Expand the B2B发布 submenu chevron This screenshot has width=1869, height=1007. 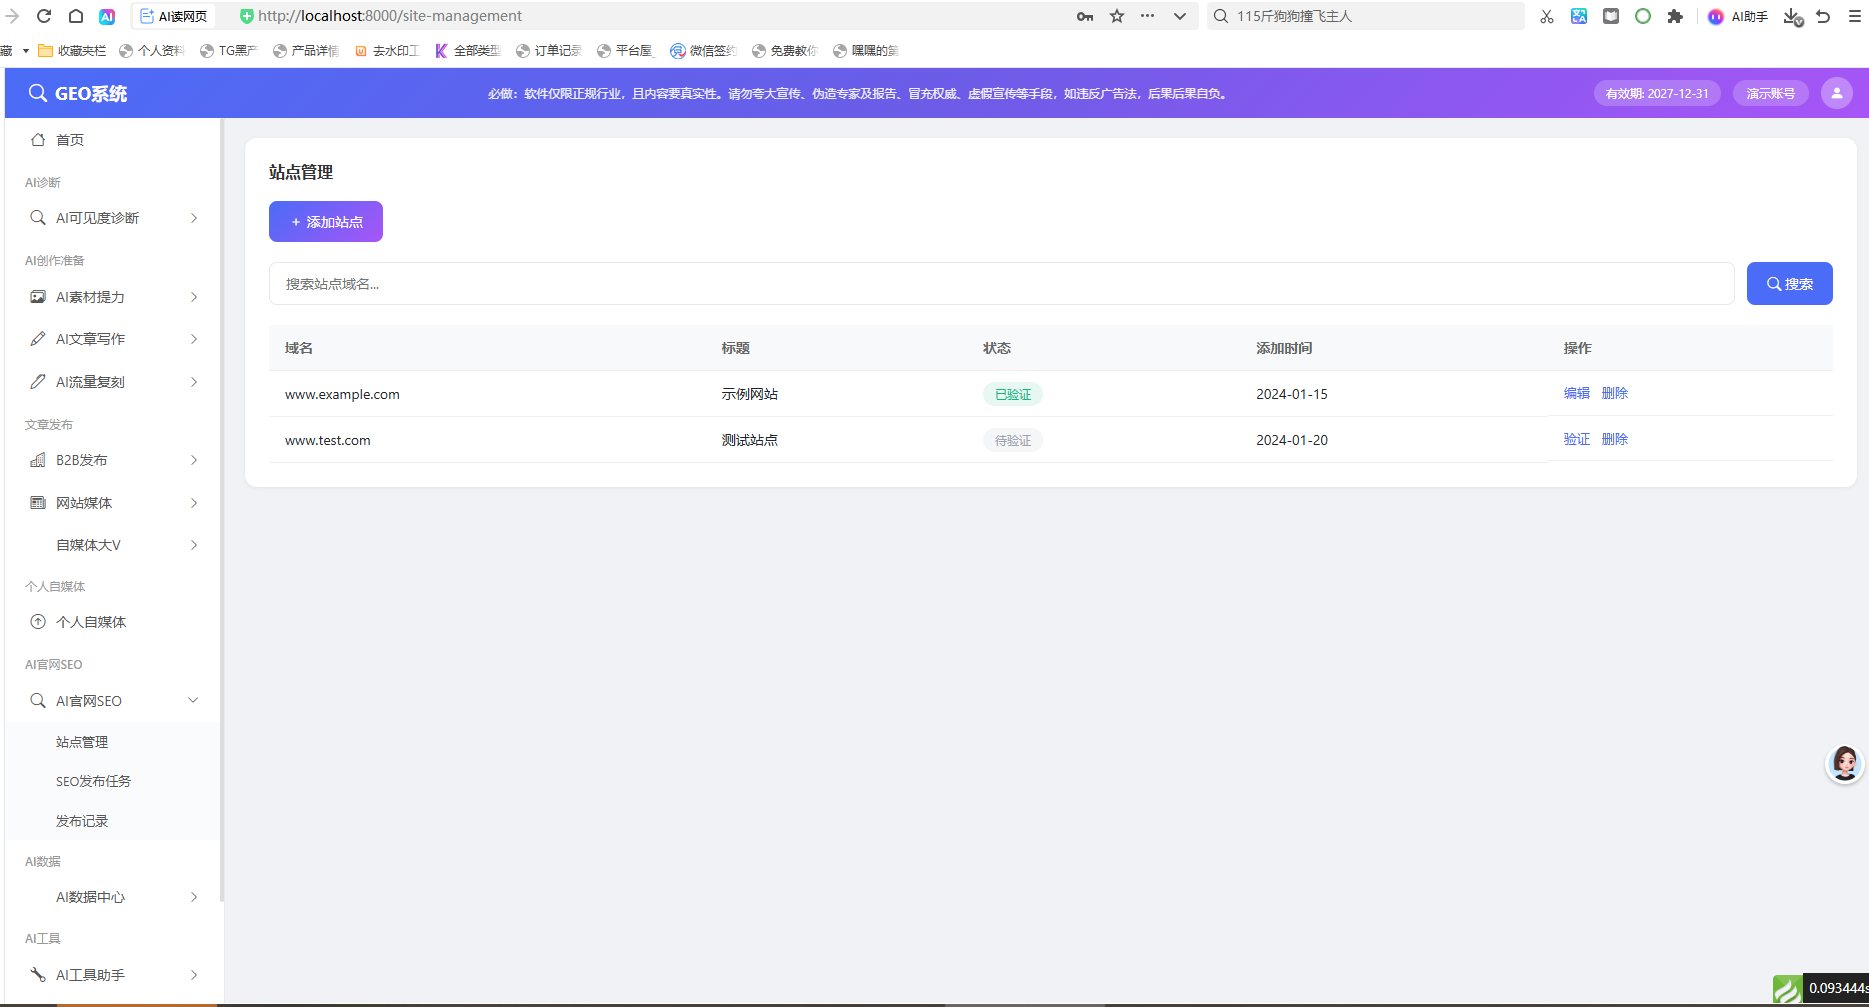[x=194, y=460]
